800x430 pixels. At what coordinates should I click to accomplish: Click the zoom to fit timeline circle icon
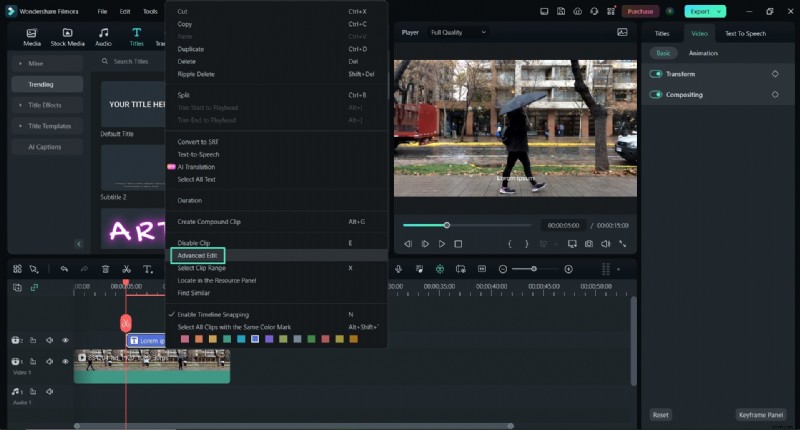568,269
